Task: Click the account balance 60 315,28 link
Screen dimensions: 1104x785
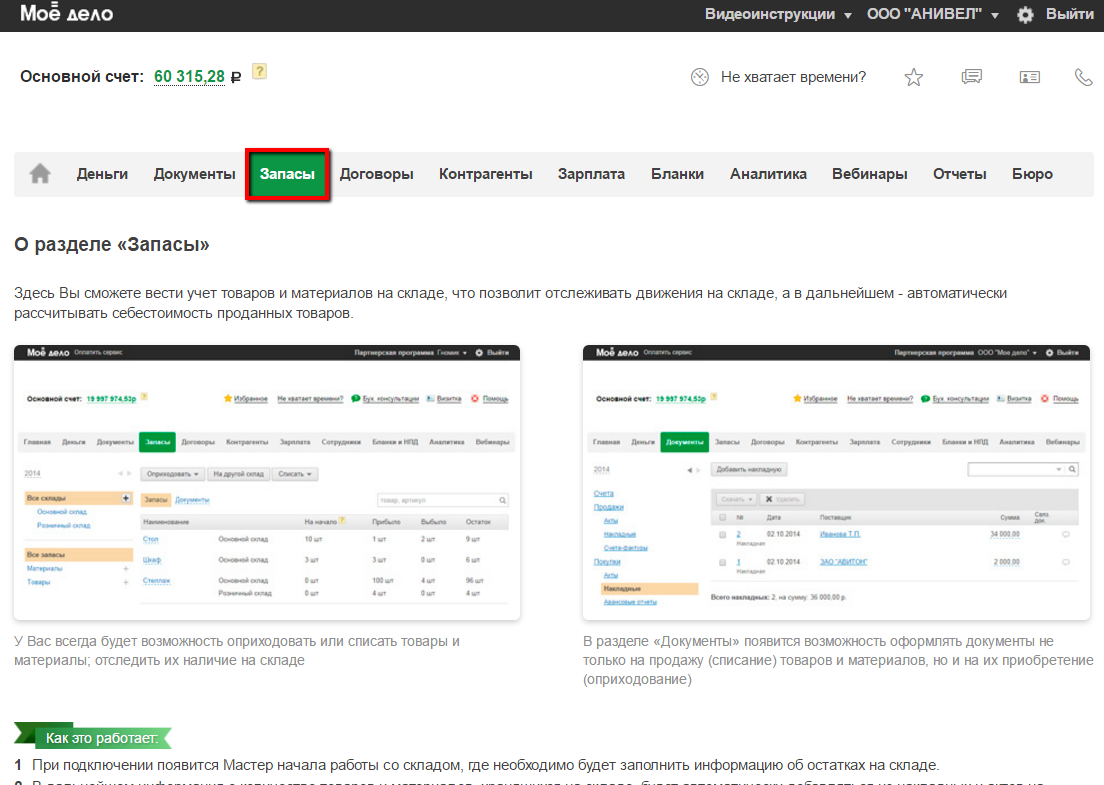Action: (189, 76)
